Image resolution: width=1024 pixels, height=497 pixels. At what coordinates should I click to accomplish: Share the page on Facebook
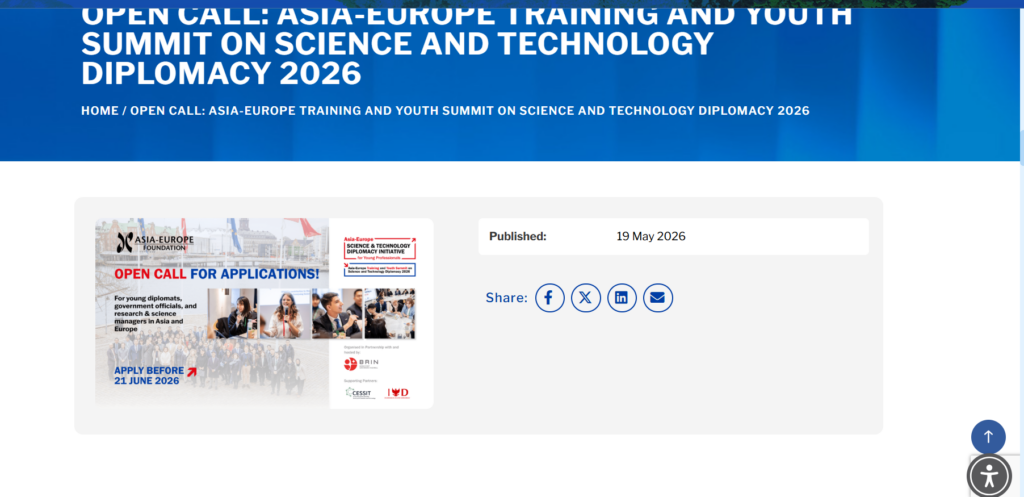tap(549, 298)
